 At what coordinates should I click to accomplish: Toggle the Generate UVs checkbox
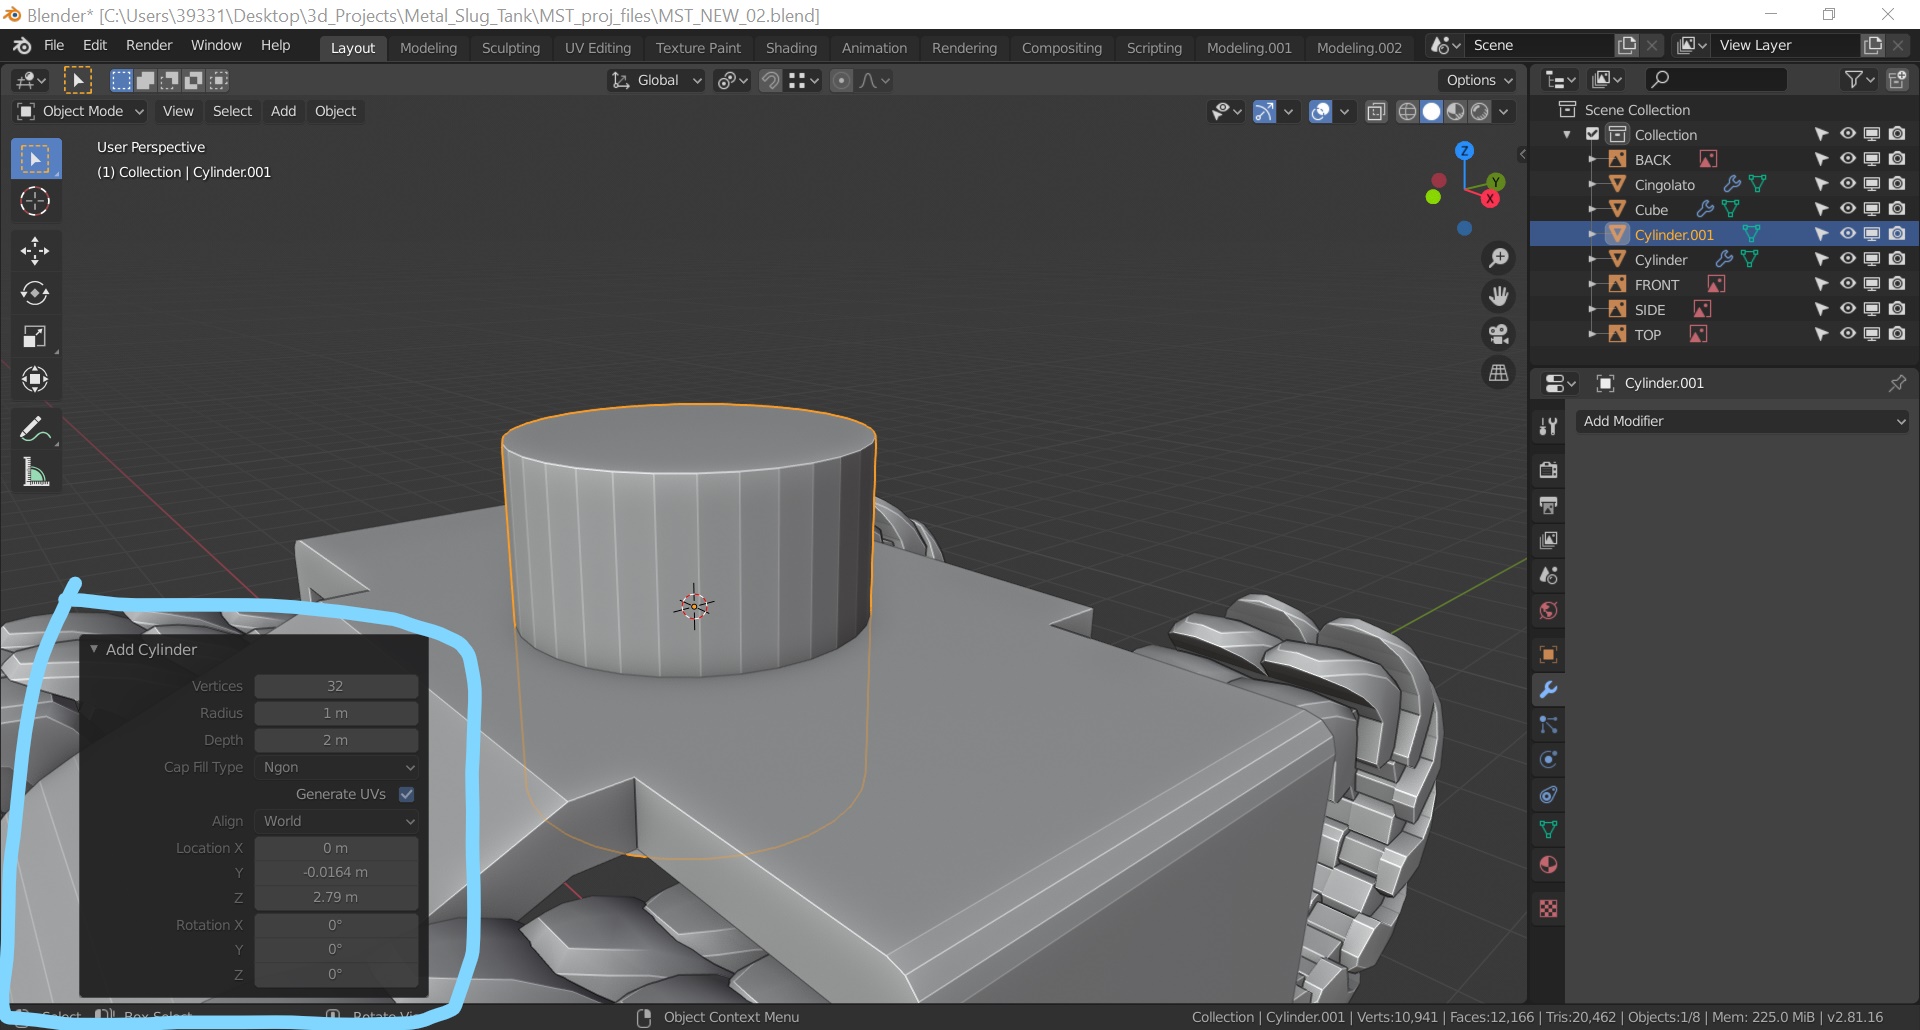pos(407,794)
